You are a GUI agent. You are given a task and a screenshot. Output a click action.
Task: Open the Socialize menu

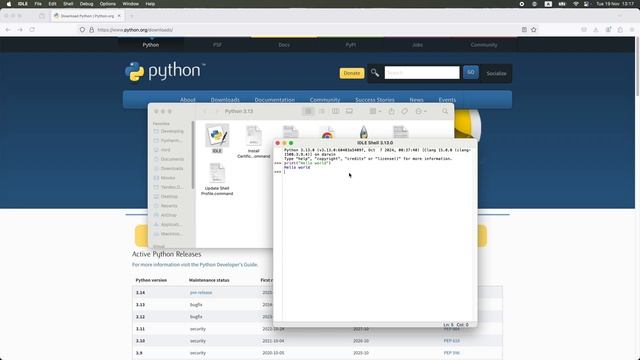496,73
